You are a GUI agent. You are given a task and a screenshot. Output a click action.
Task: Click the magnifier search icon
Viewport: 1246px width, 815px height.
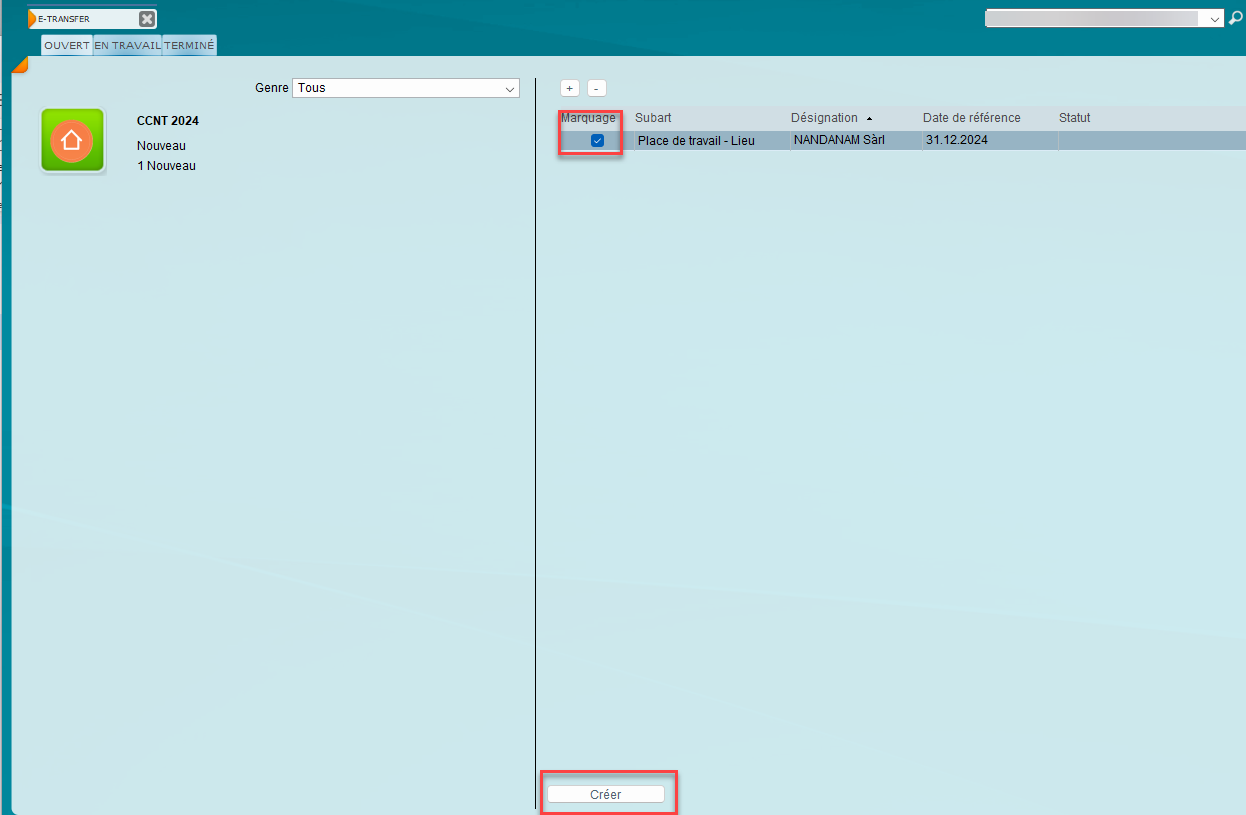[1236, 19]
